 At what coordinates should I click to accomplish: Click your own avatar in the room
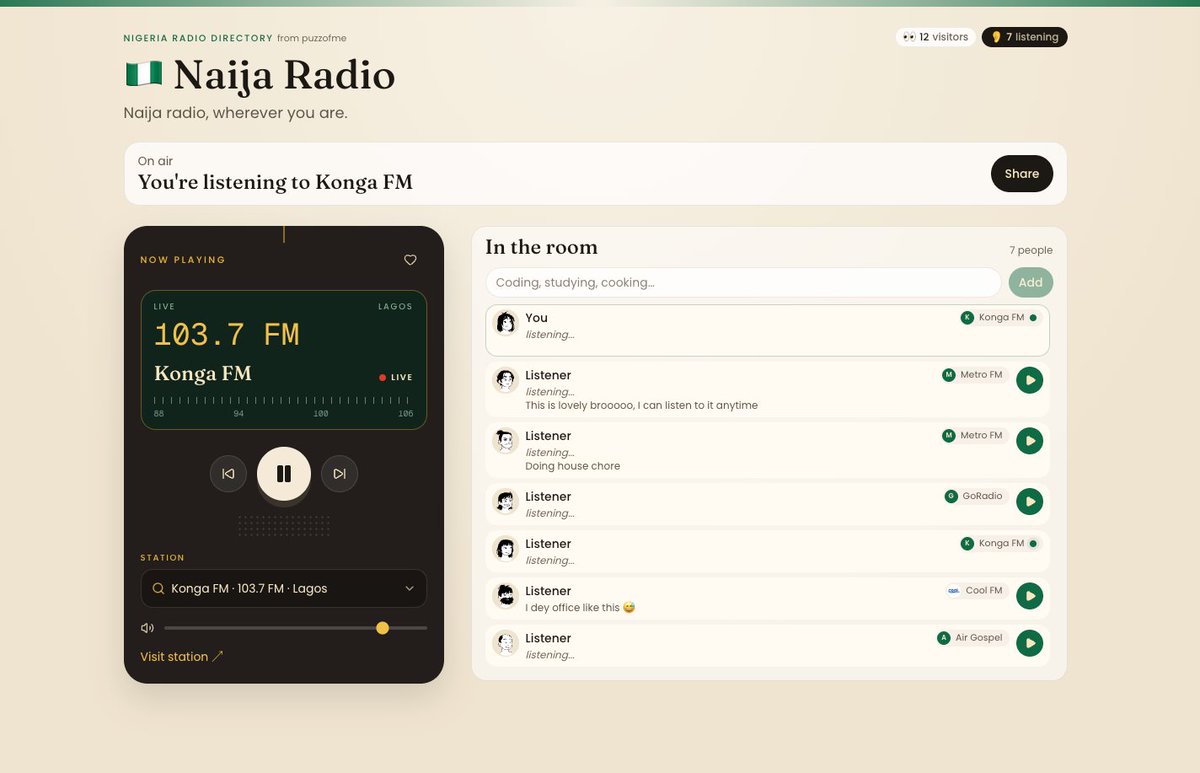click(506, 322)
